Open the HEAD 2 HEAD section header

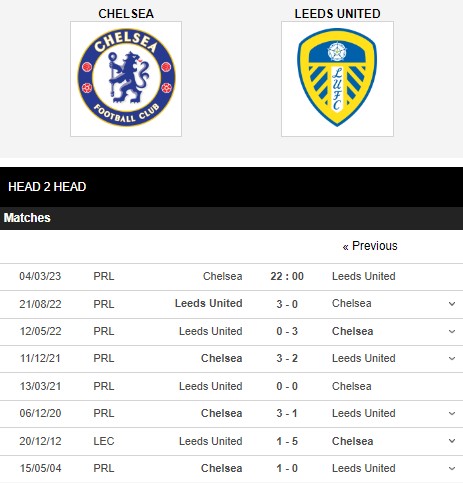(x=47, y=187)
